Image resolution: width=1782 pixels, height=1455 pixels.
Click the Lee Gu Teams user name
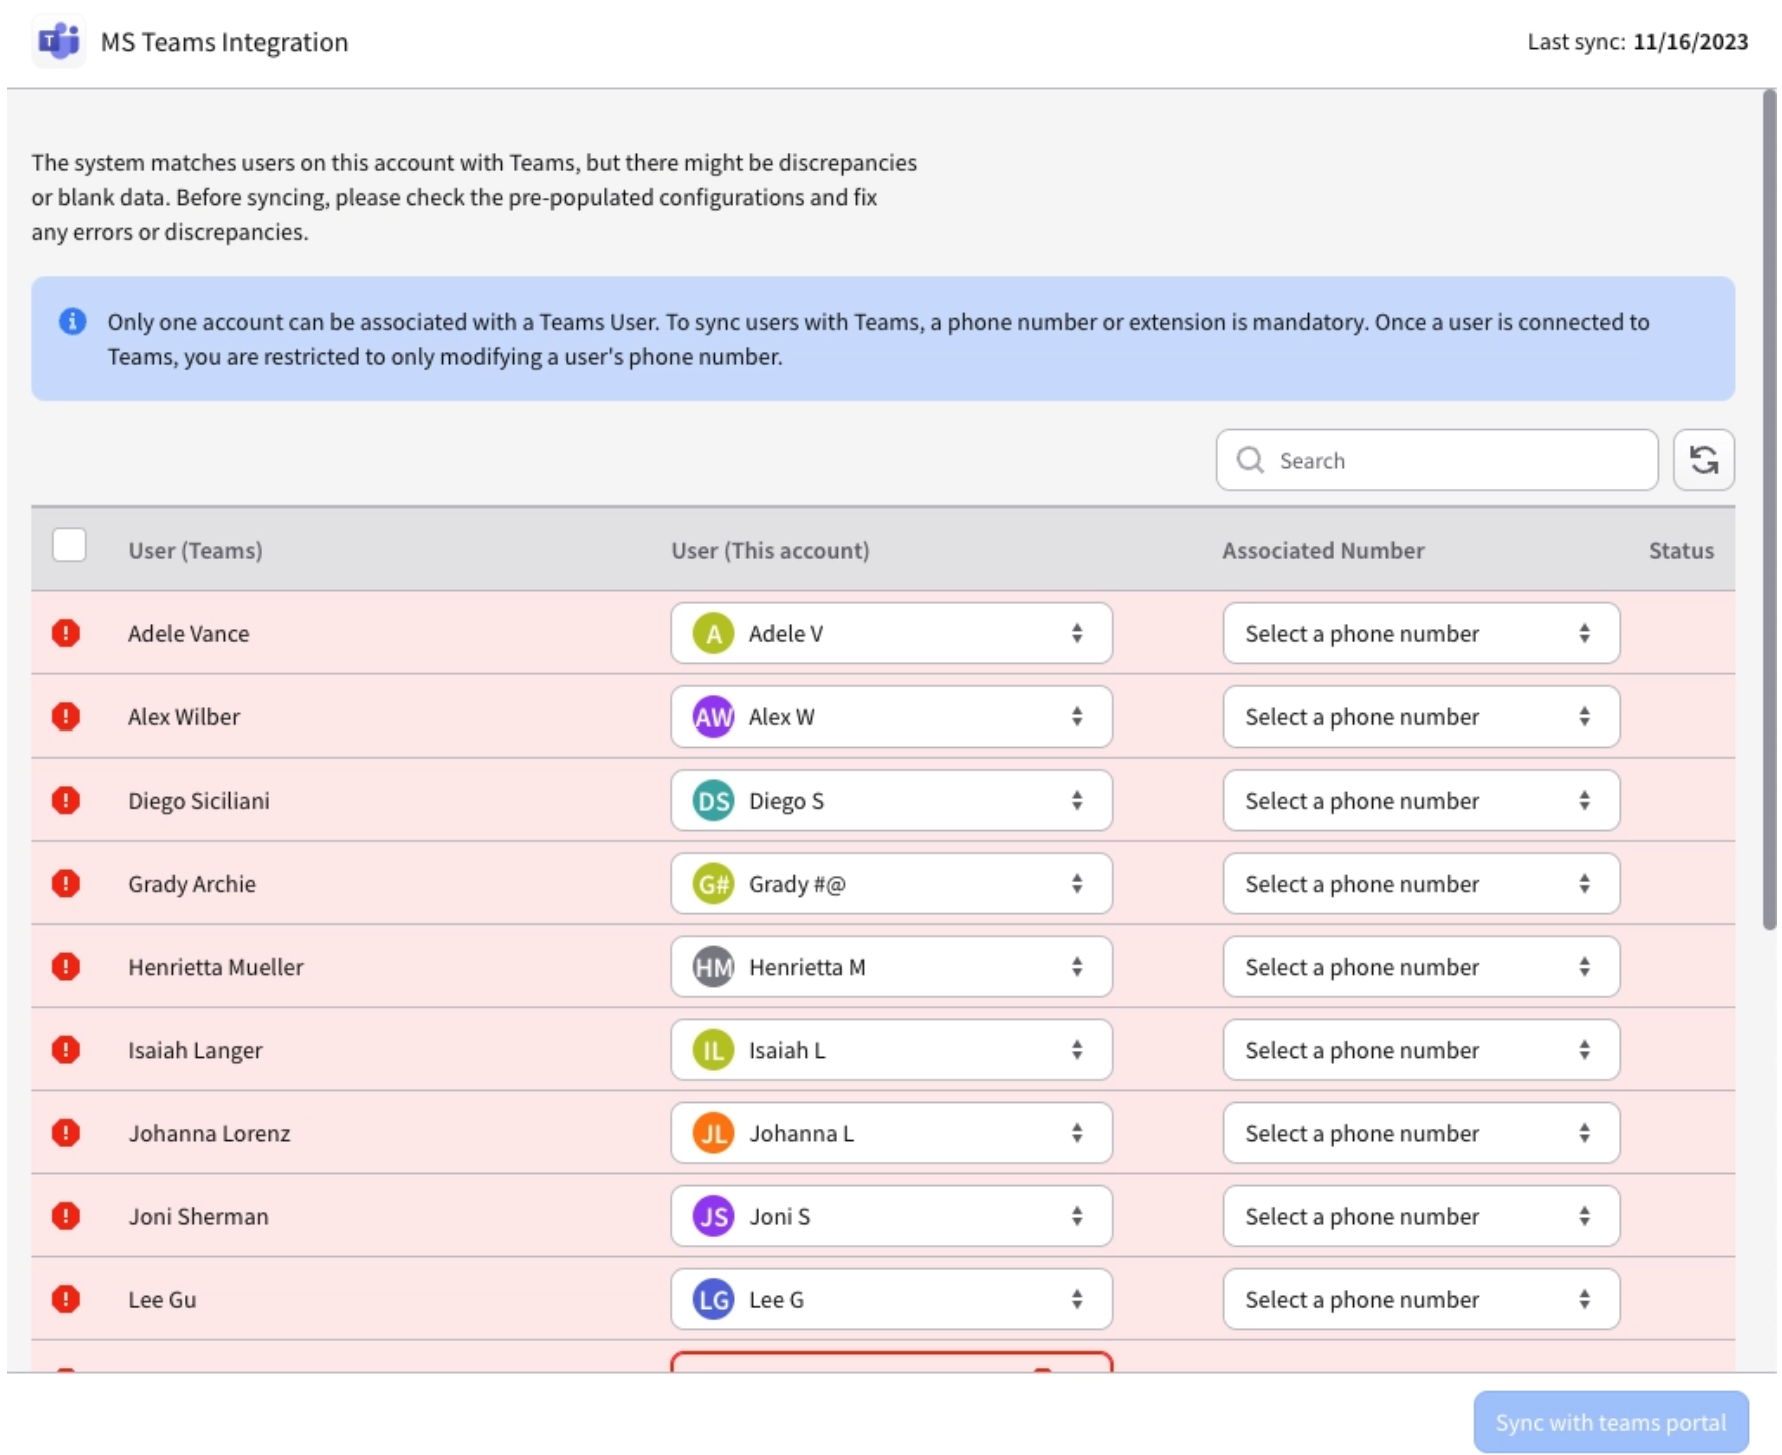pyautogui.click(x=162, y=1298)
